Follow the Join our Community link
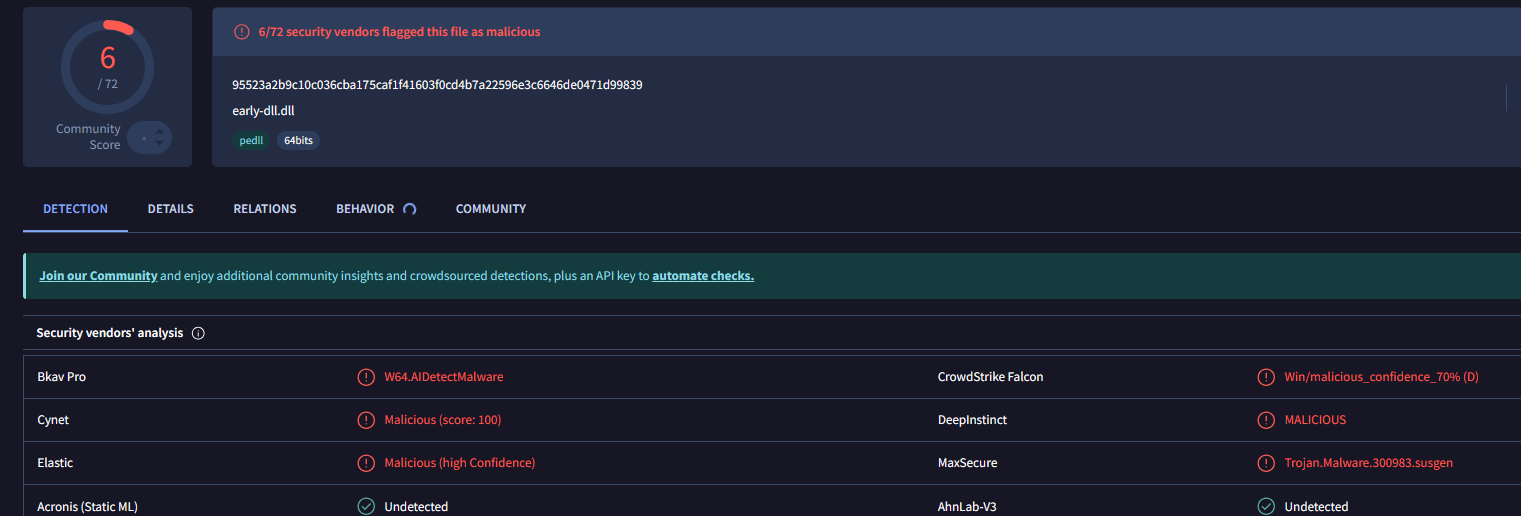 tap(98, 276)
